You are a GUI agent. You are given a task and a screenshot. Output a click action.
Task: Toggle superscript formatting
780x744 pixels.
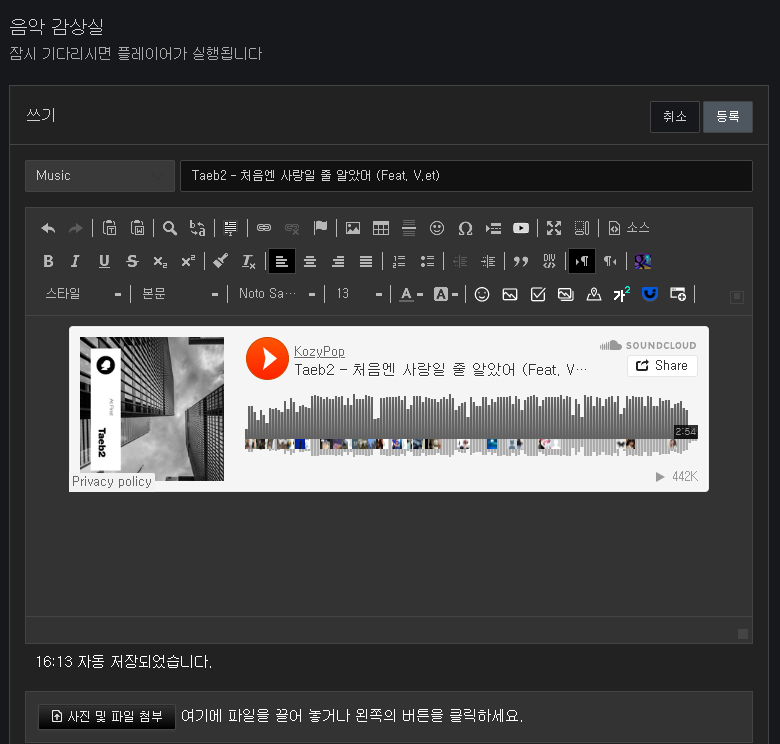188,261
